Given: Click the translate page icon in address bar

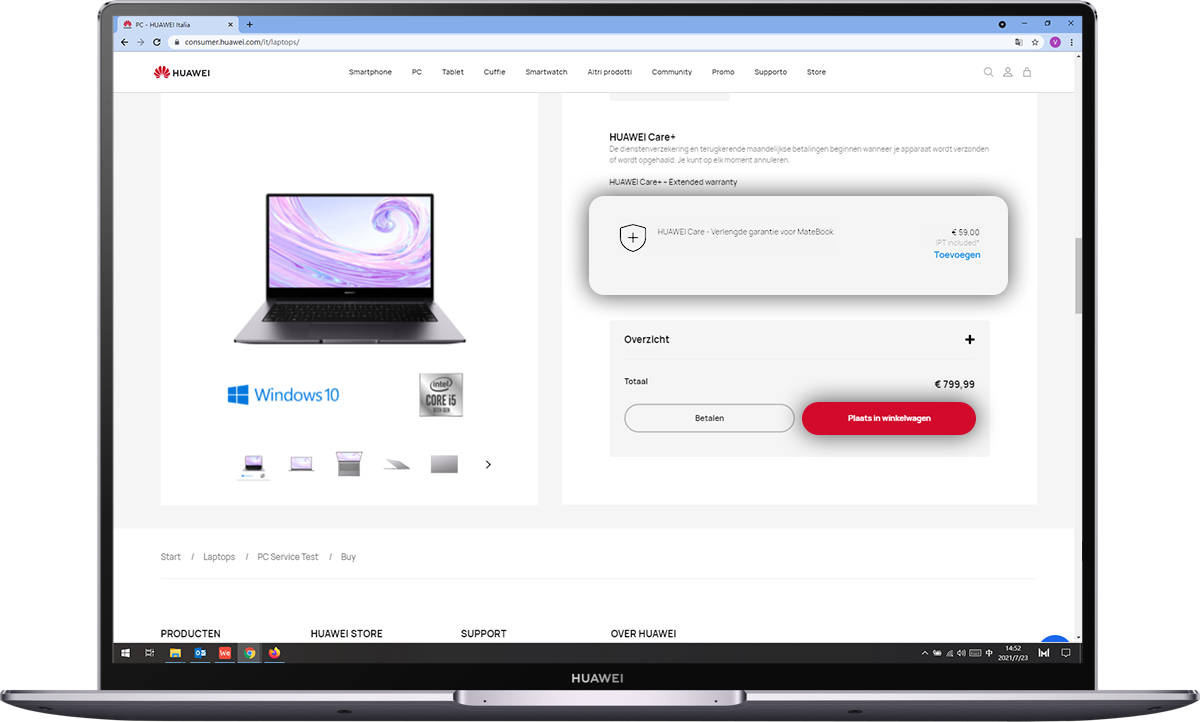Looking at the screenshot, I should 1019,42.
